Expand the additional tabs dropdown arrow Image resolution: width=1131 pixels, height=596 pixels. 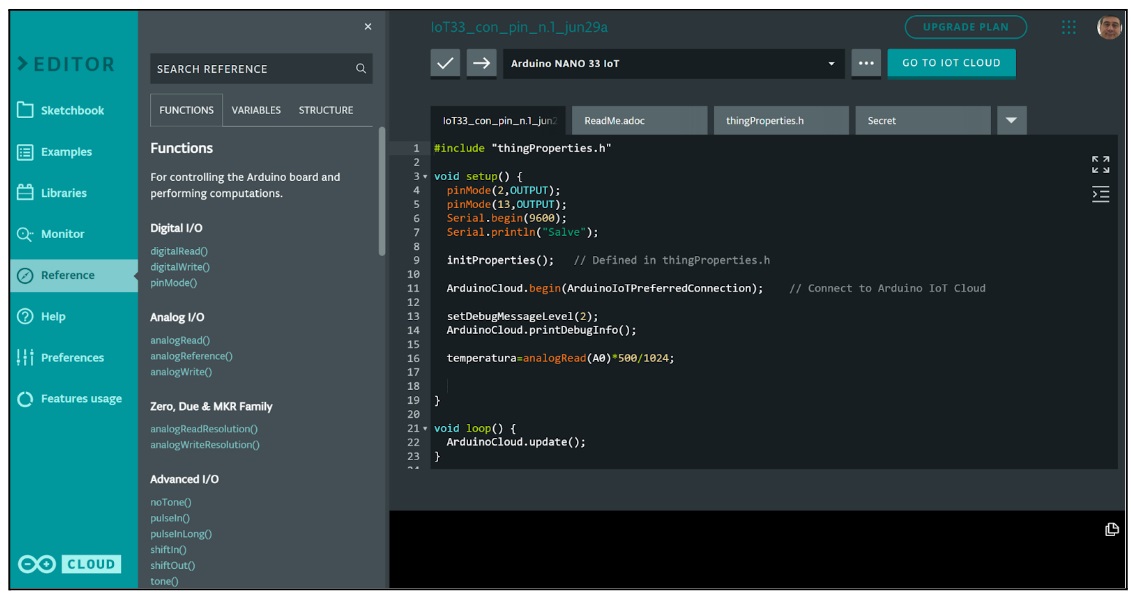(1011, 120)
